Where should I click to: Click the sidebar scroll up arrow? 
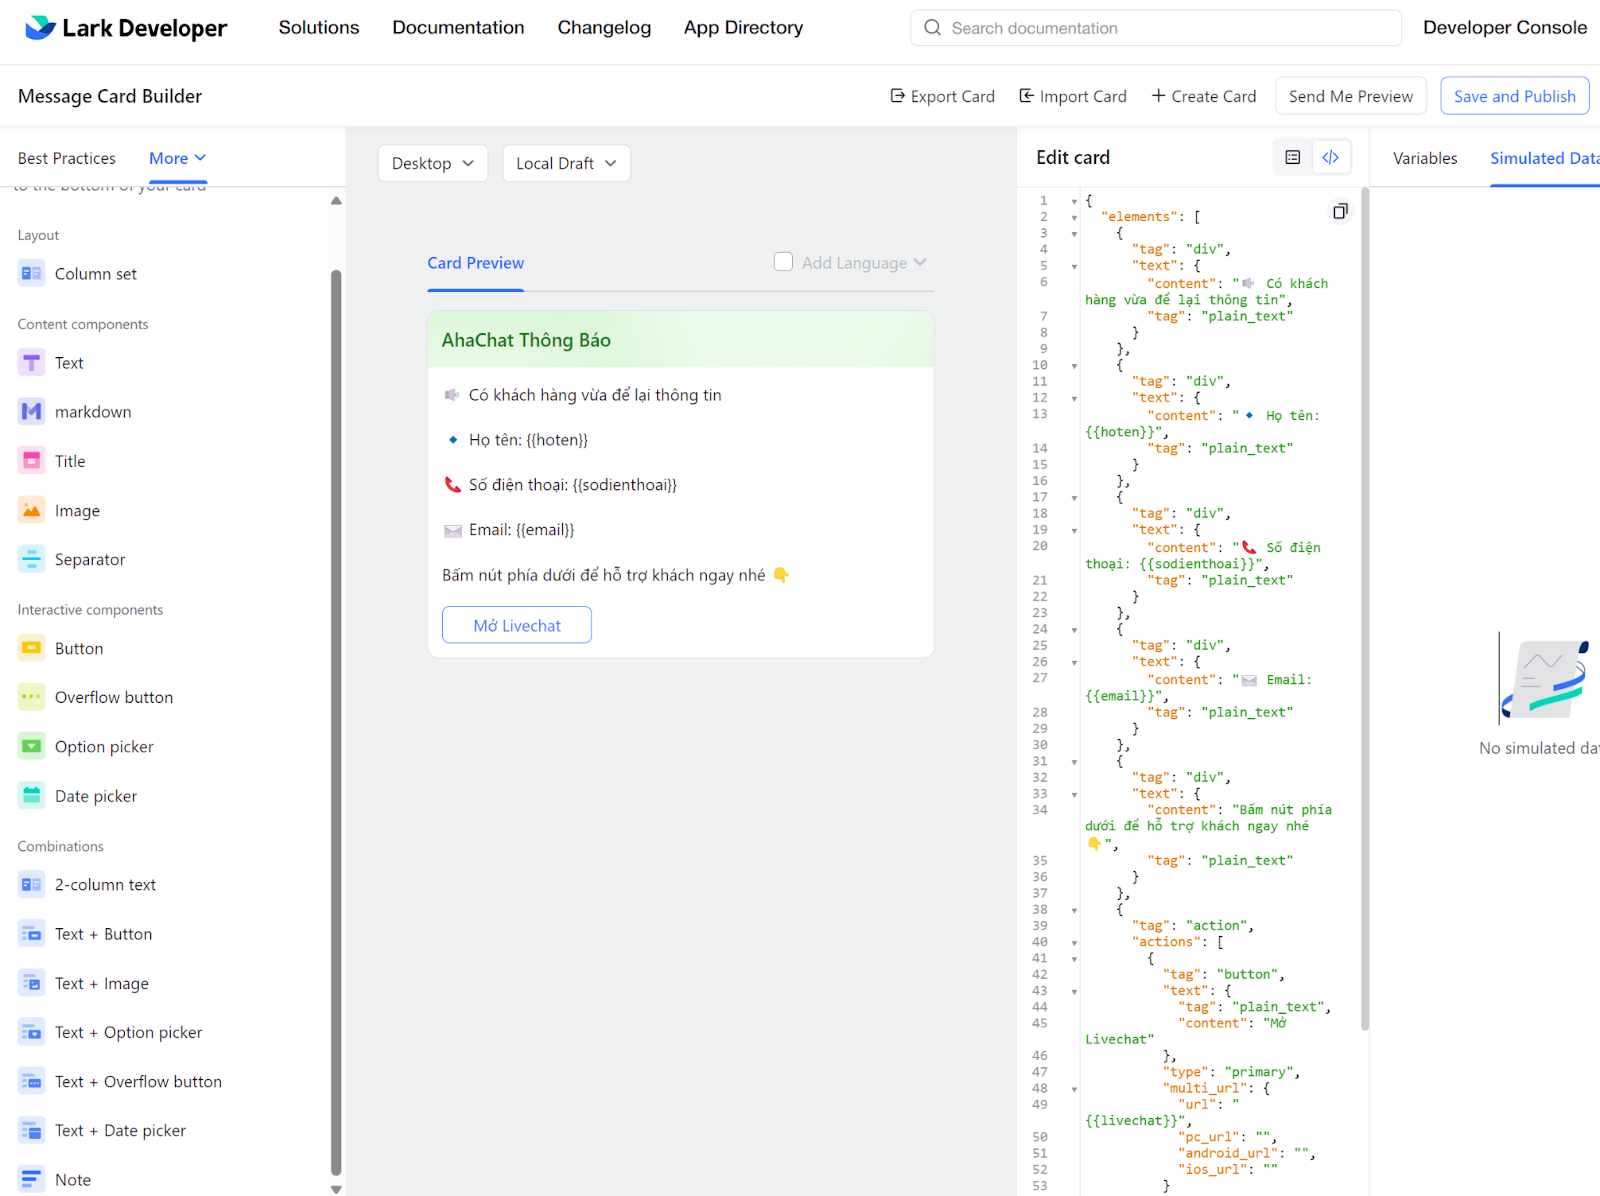tap(336, 201)
